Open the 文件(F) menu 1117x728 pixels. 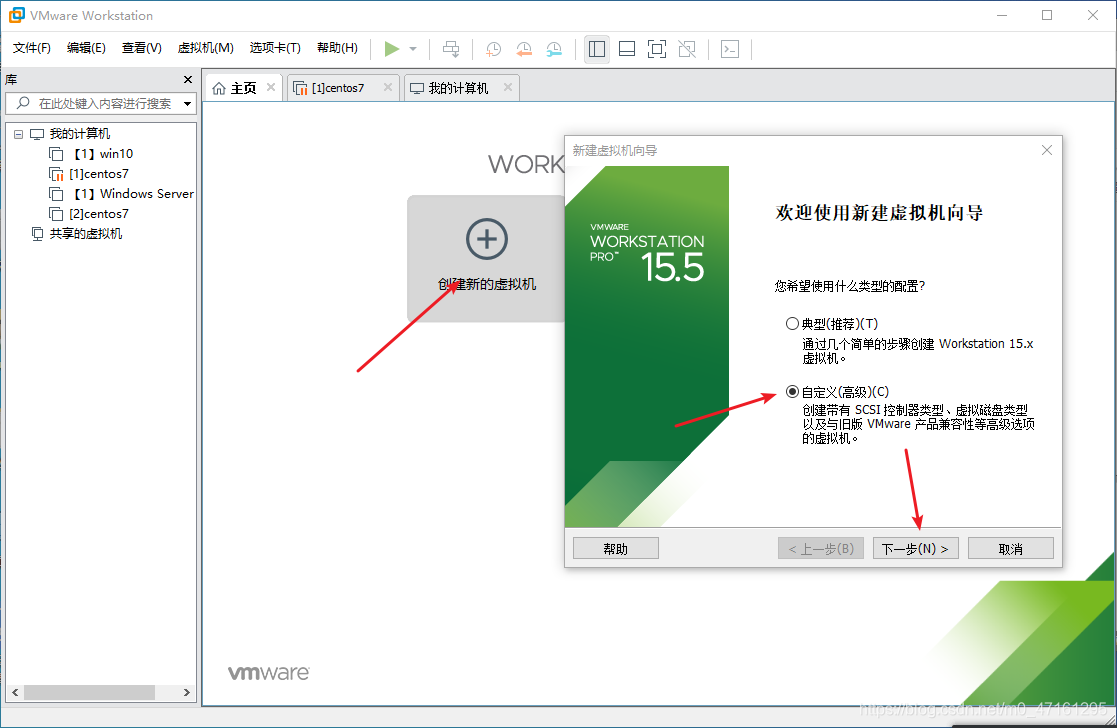click(x=31, y=48)
